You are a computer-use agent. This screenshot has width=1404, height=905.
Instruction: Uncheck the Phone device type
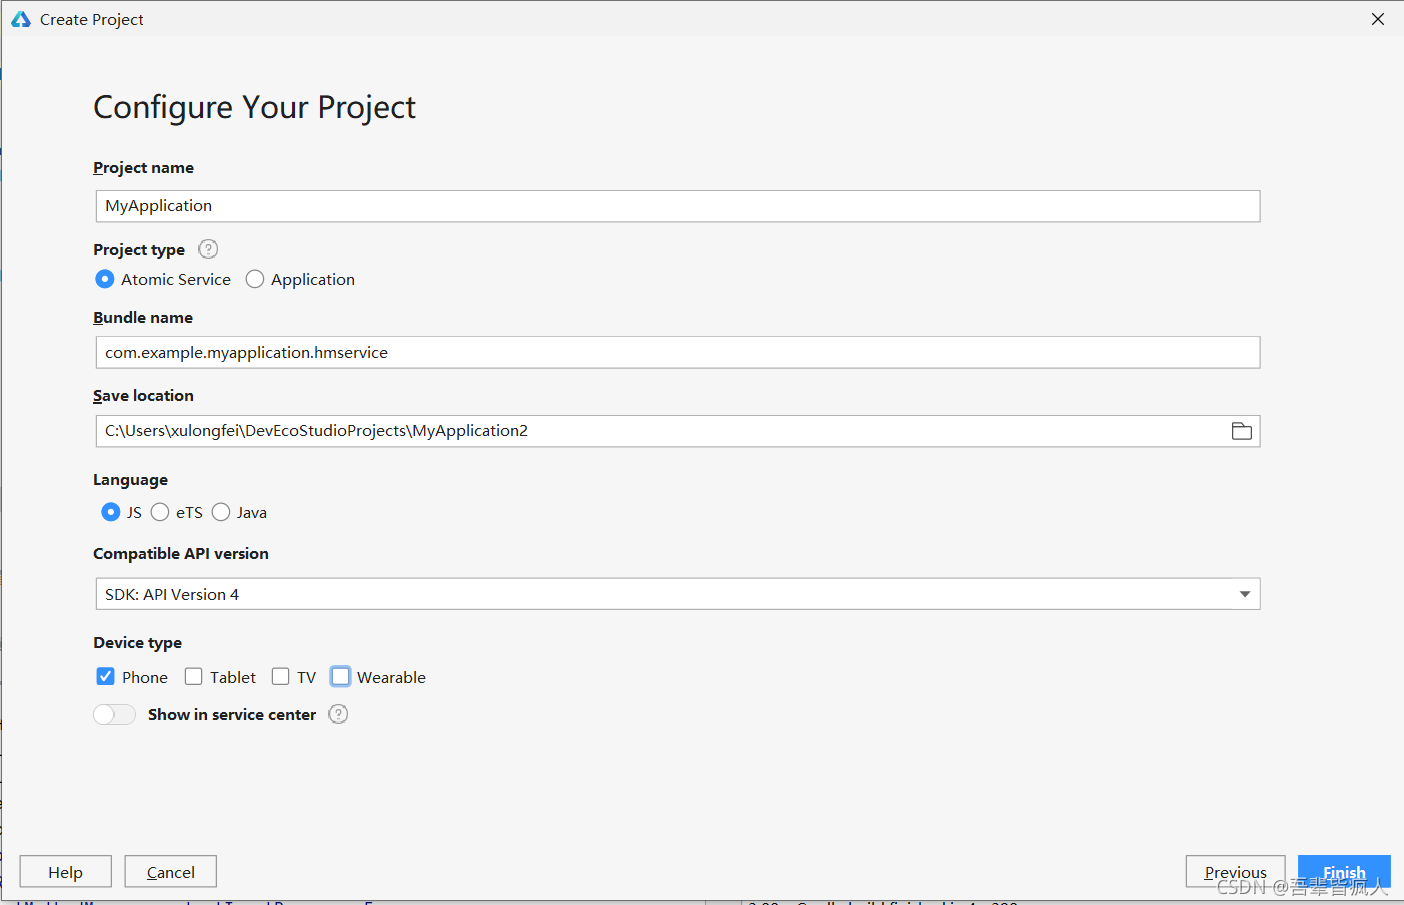105,677
